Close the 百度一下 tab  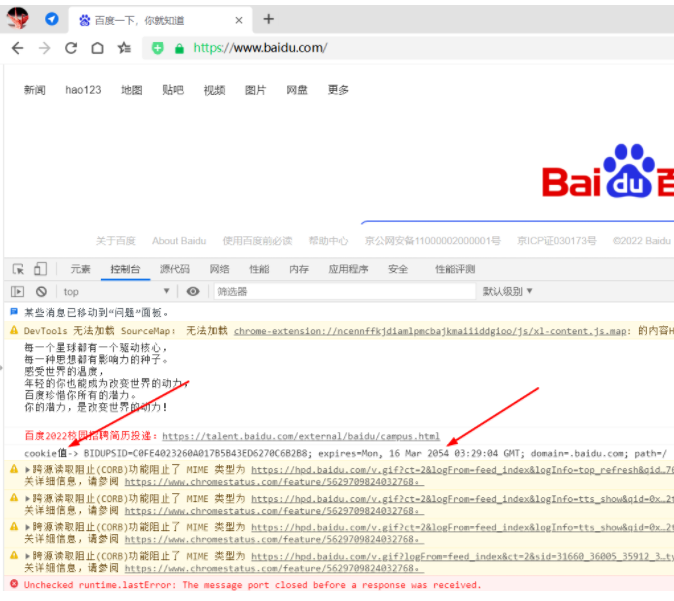tap(239, 20)
